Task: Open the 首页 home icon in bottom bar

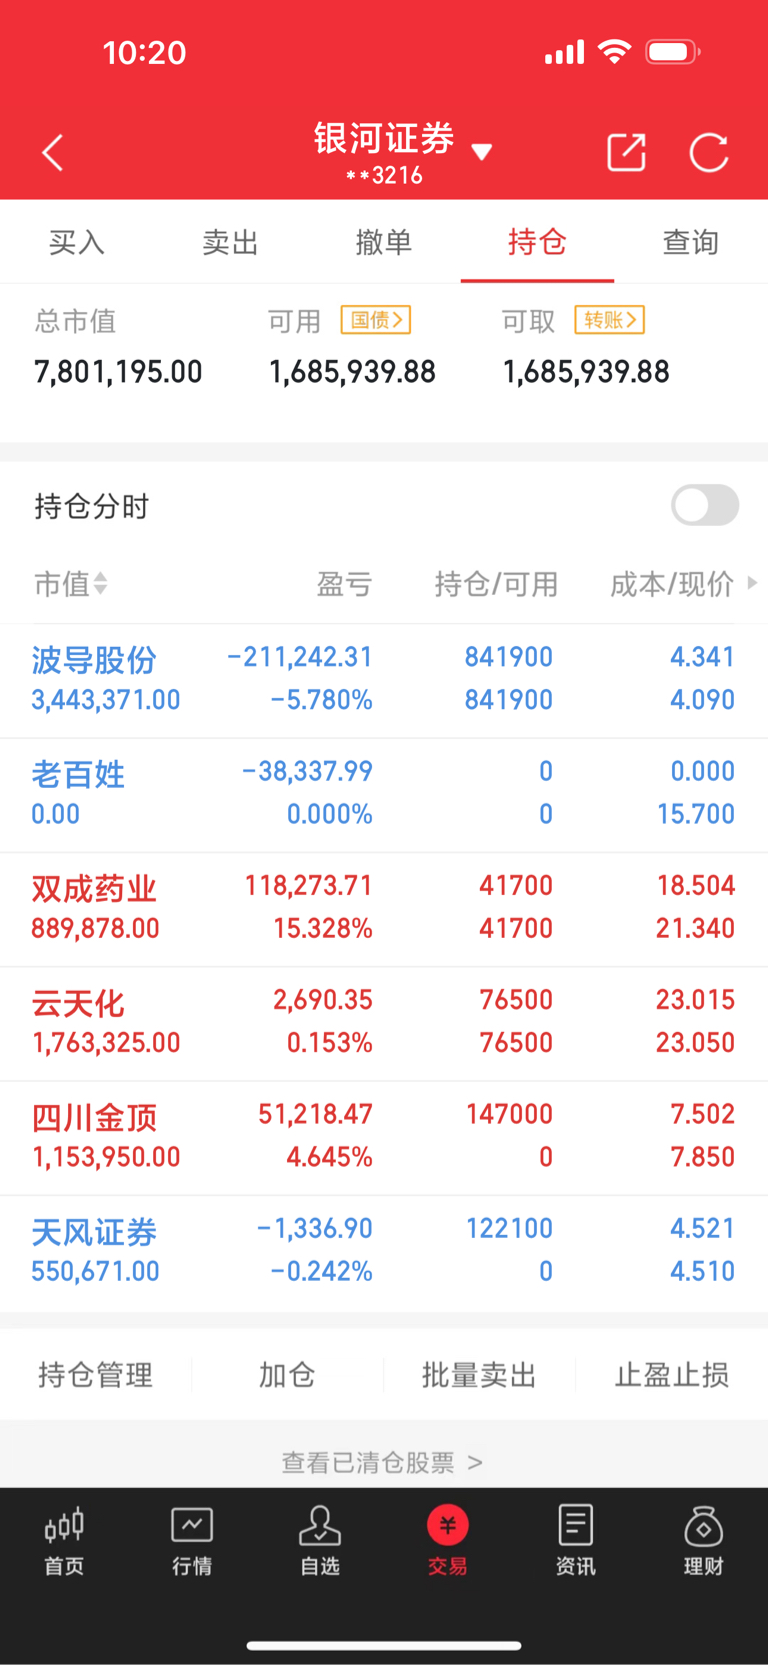Action: tap(64, 1526)
